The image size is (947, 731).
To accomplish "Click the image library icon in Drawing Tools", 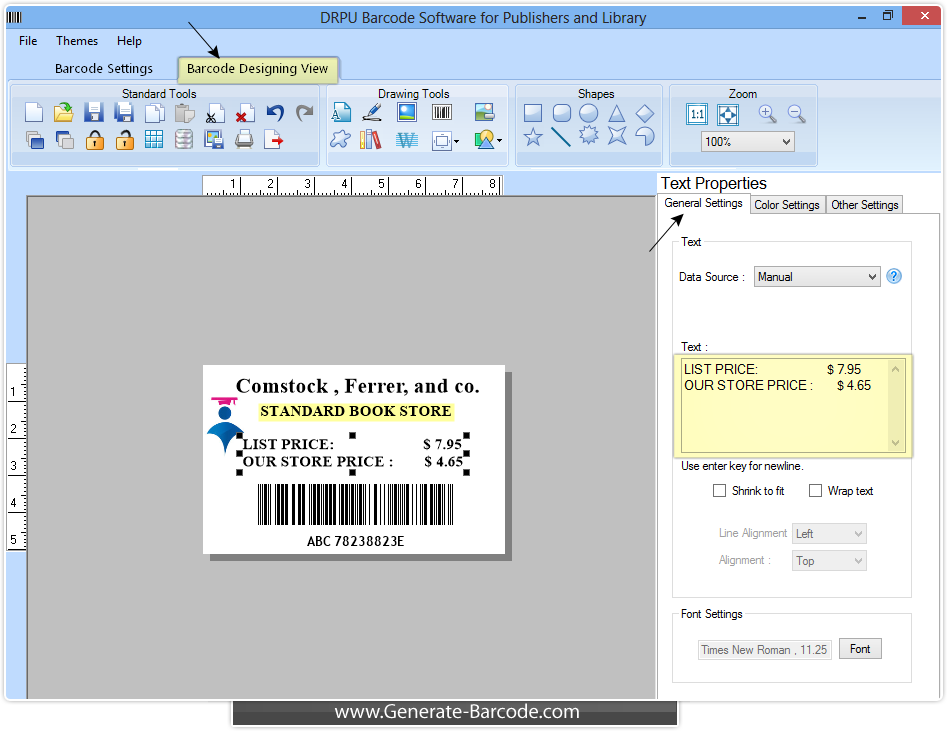I will click(484, 113).
